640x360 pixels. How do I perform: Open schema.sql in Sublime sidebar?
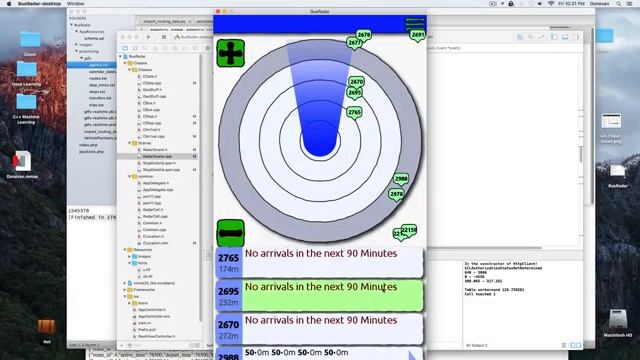click(94, 38)
